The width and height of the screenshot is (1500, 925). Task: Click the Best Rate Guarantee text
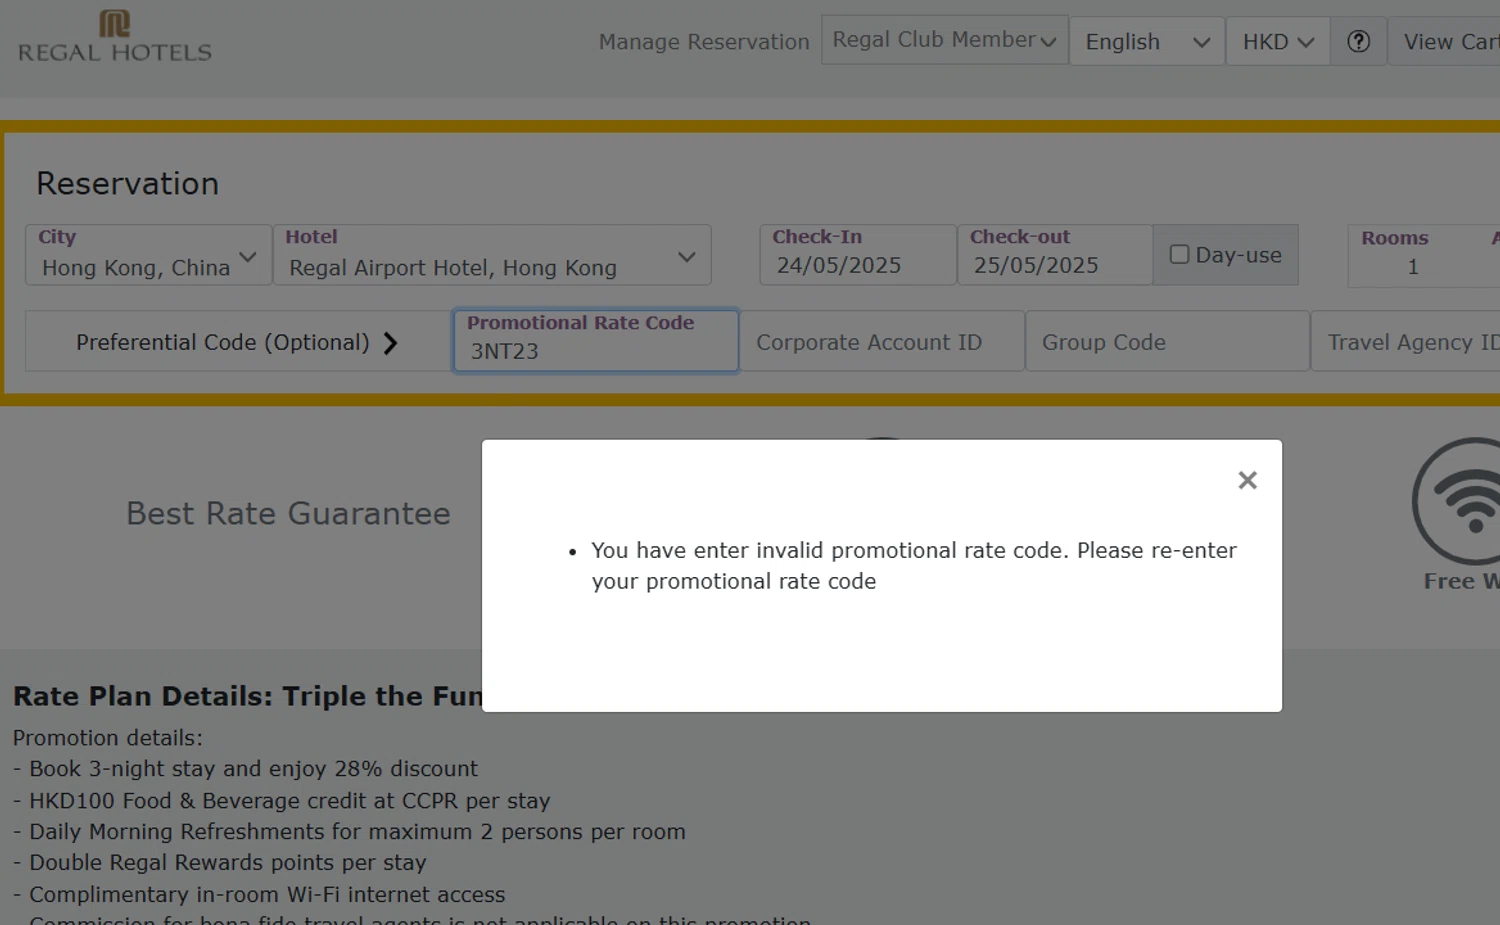(288, 513)
